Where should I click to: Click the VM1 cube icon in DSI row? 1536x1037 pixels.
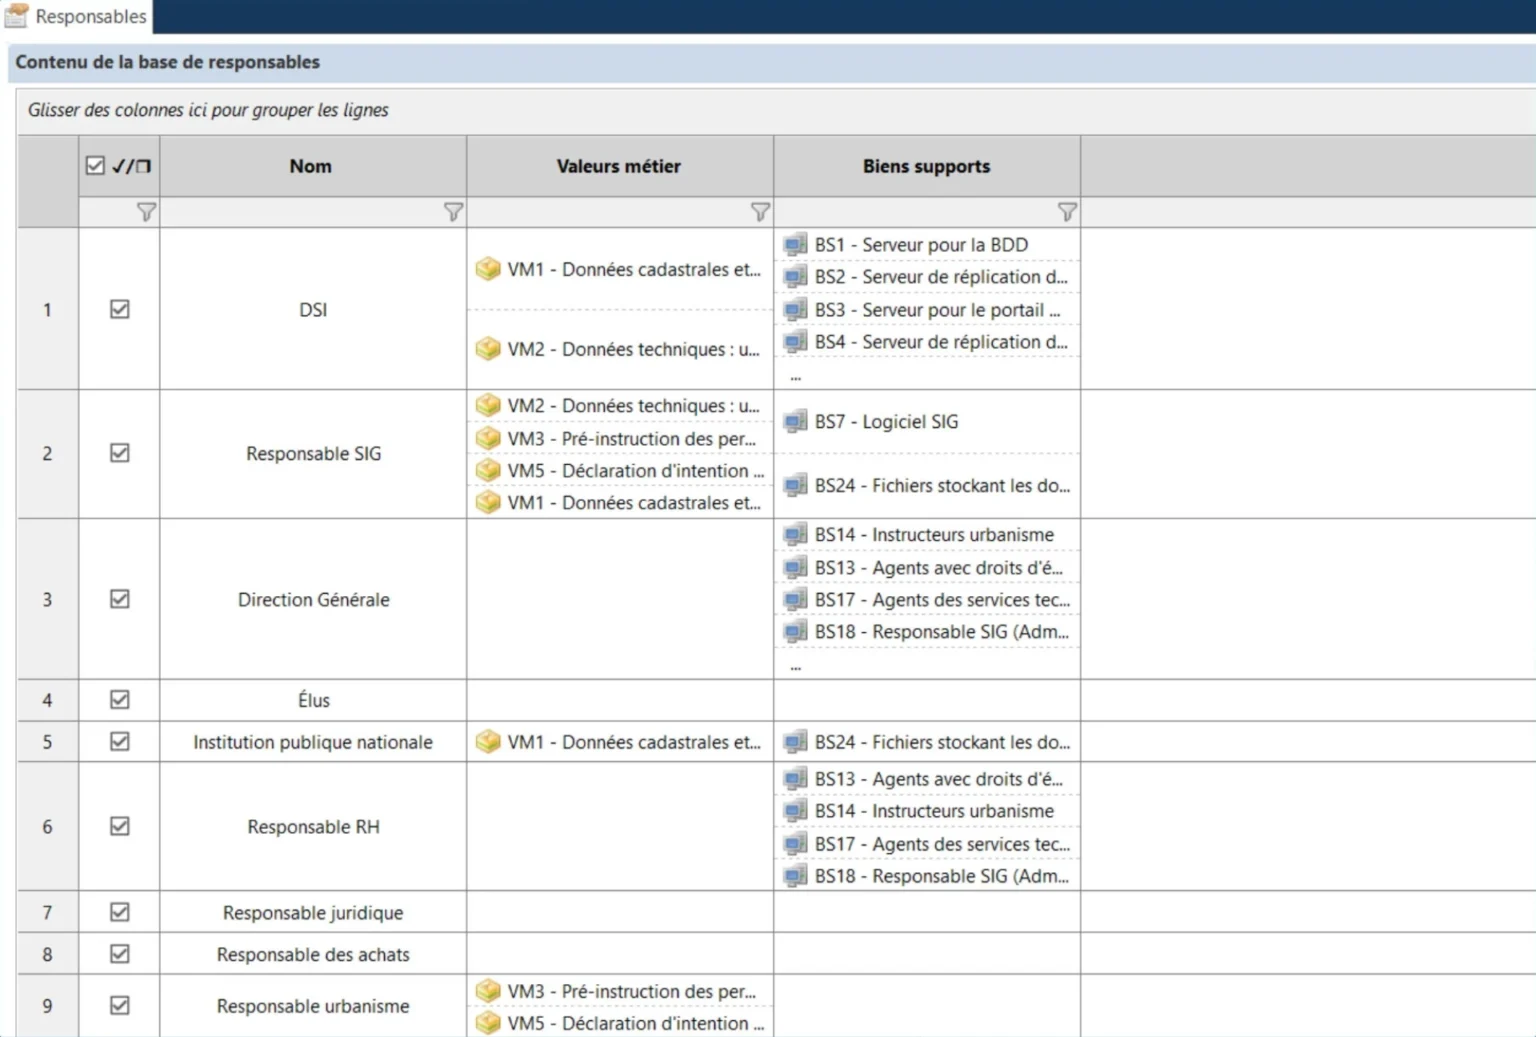[488, 269]
